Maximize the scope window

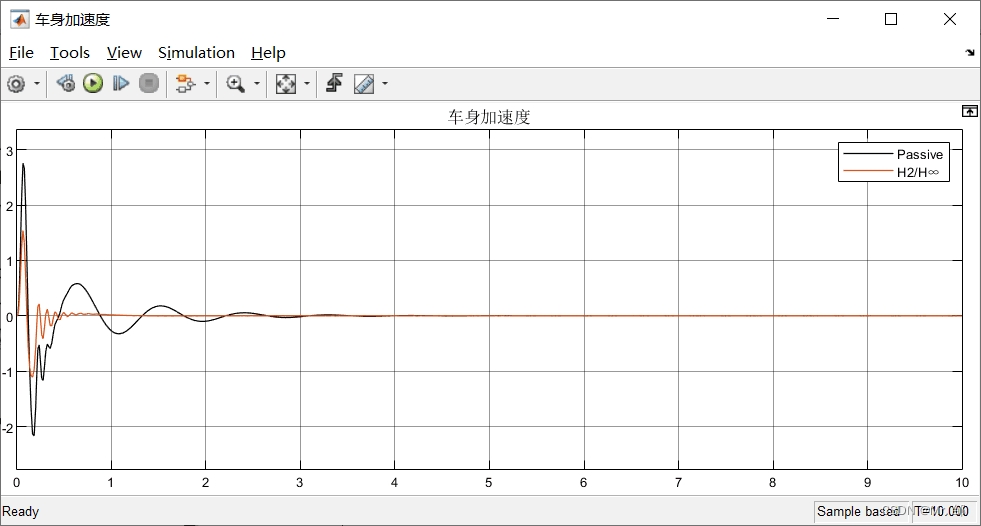[x=891, y=19]
